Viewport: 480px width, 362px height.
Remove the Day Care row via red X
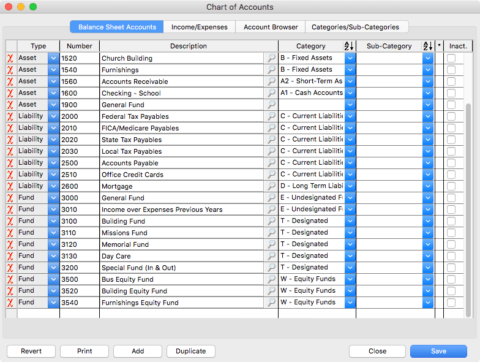coord(10,256)
